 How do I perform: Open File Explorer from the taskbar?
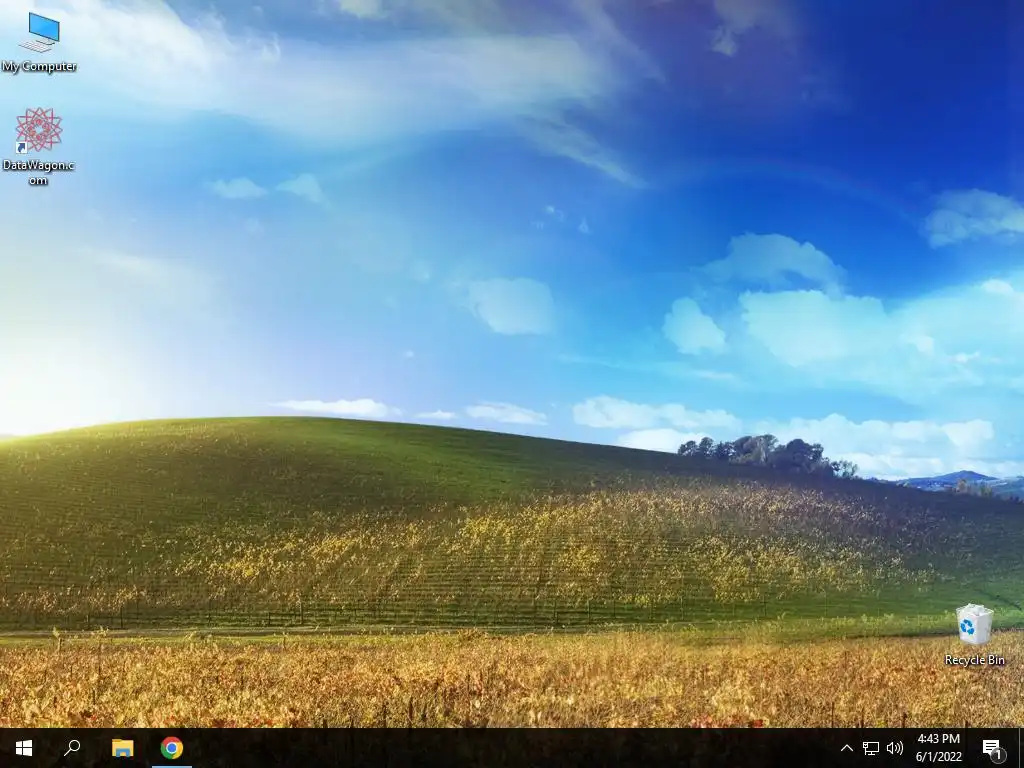coord(122,748)
